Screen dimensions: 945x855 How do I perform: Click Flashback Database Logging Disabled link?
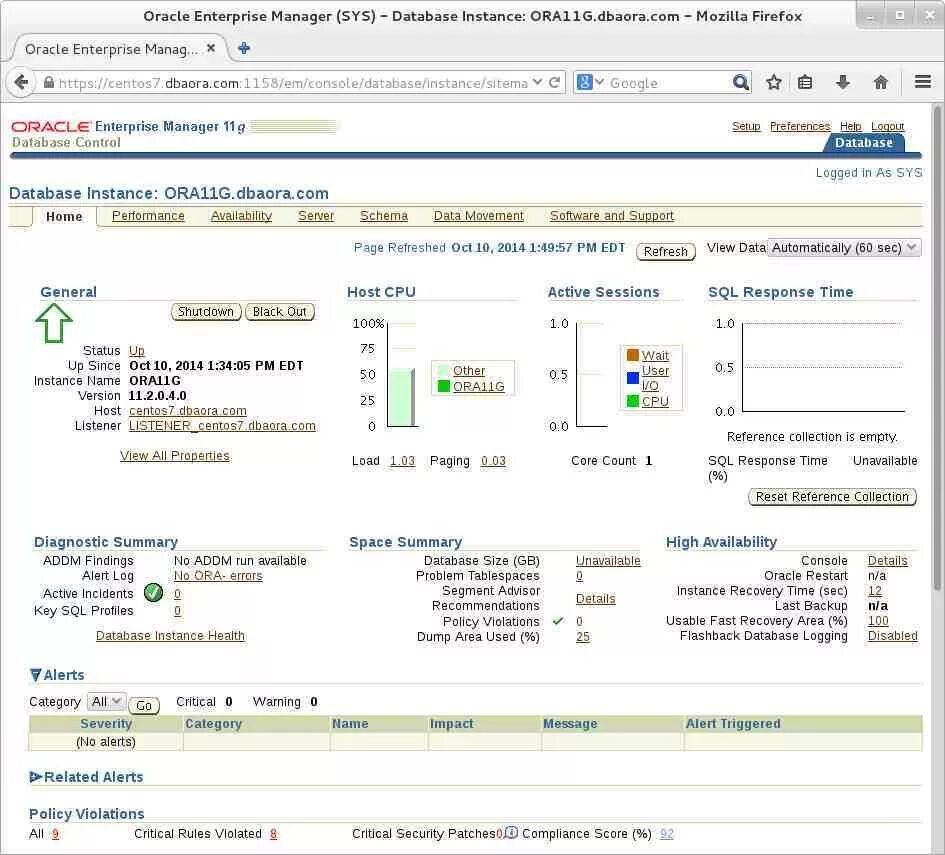click(893, 636)
